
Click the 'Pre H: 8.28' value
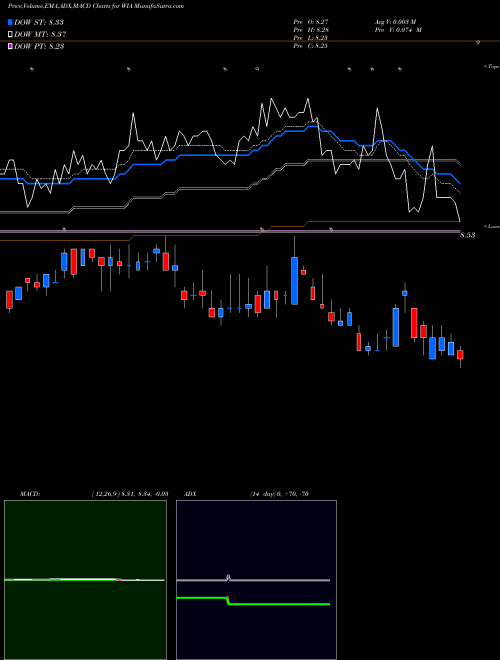pyautogui.click(x=311, y=30)
